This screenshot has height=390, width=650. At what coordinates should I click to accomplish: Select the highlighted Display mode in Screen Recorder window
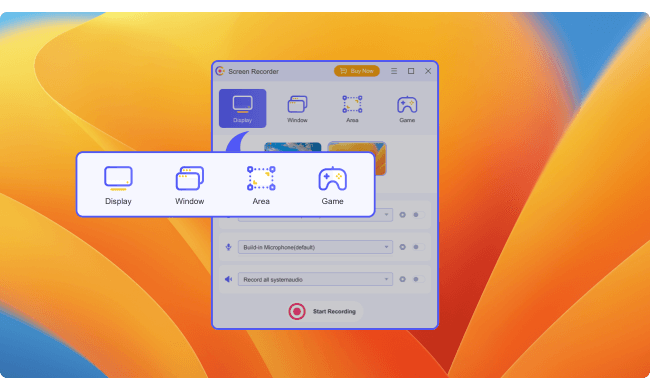pos(243,108)
